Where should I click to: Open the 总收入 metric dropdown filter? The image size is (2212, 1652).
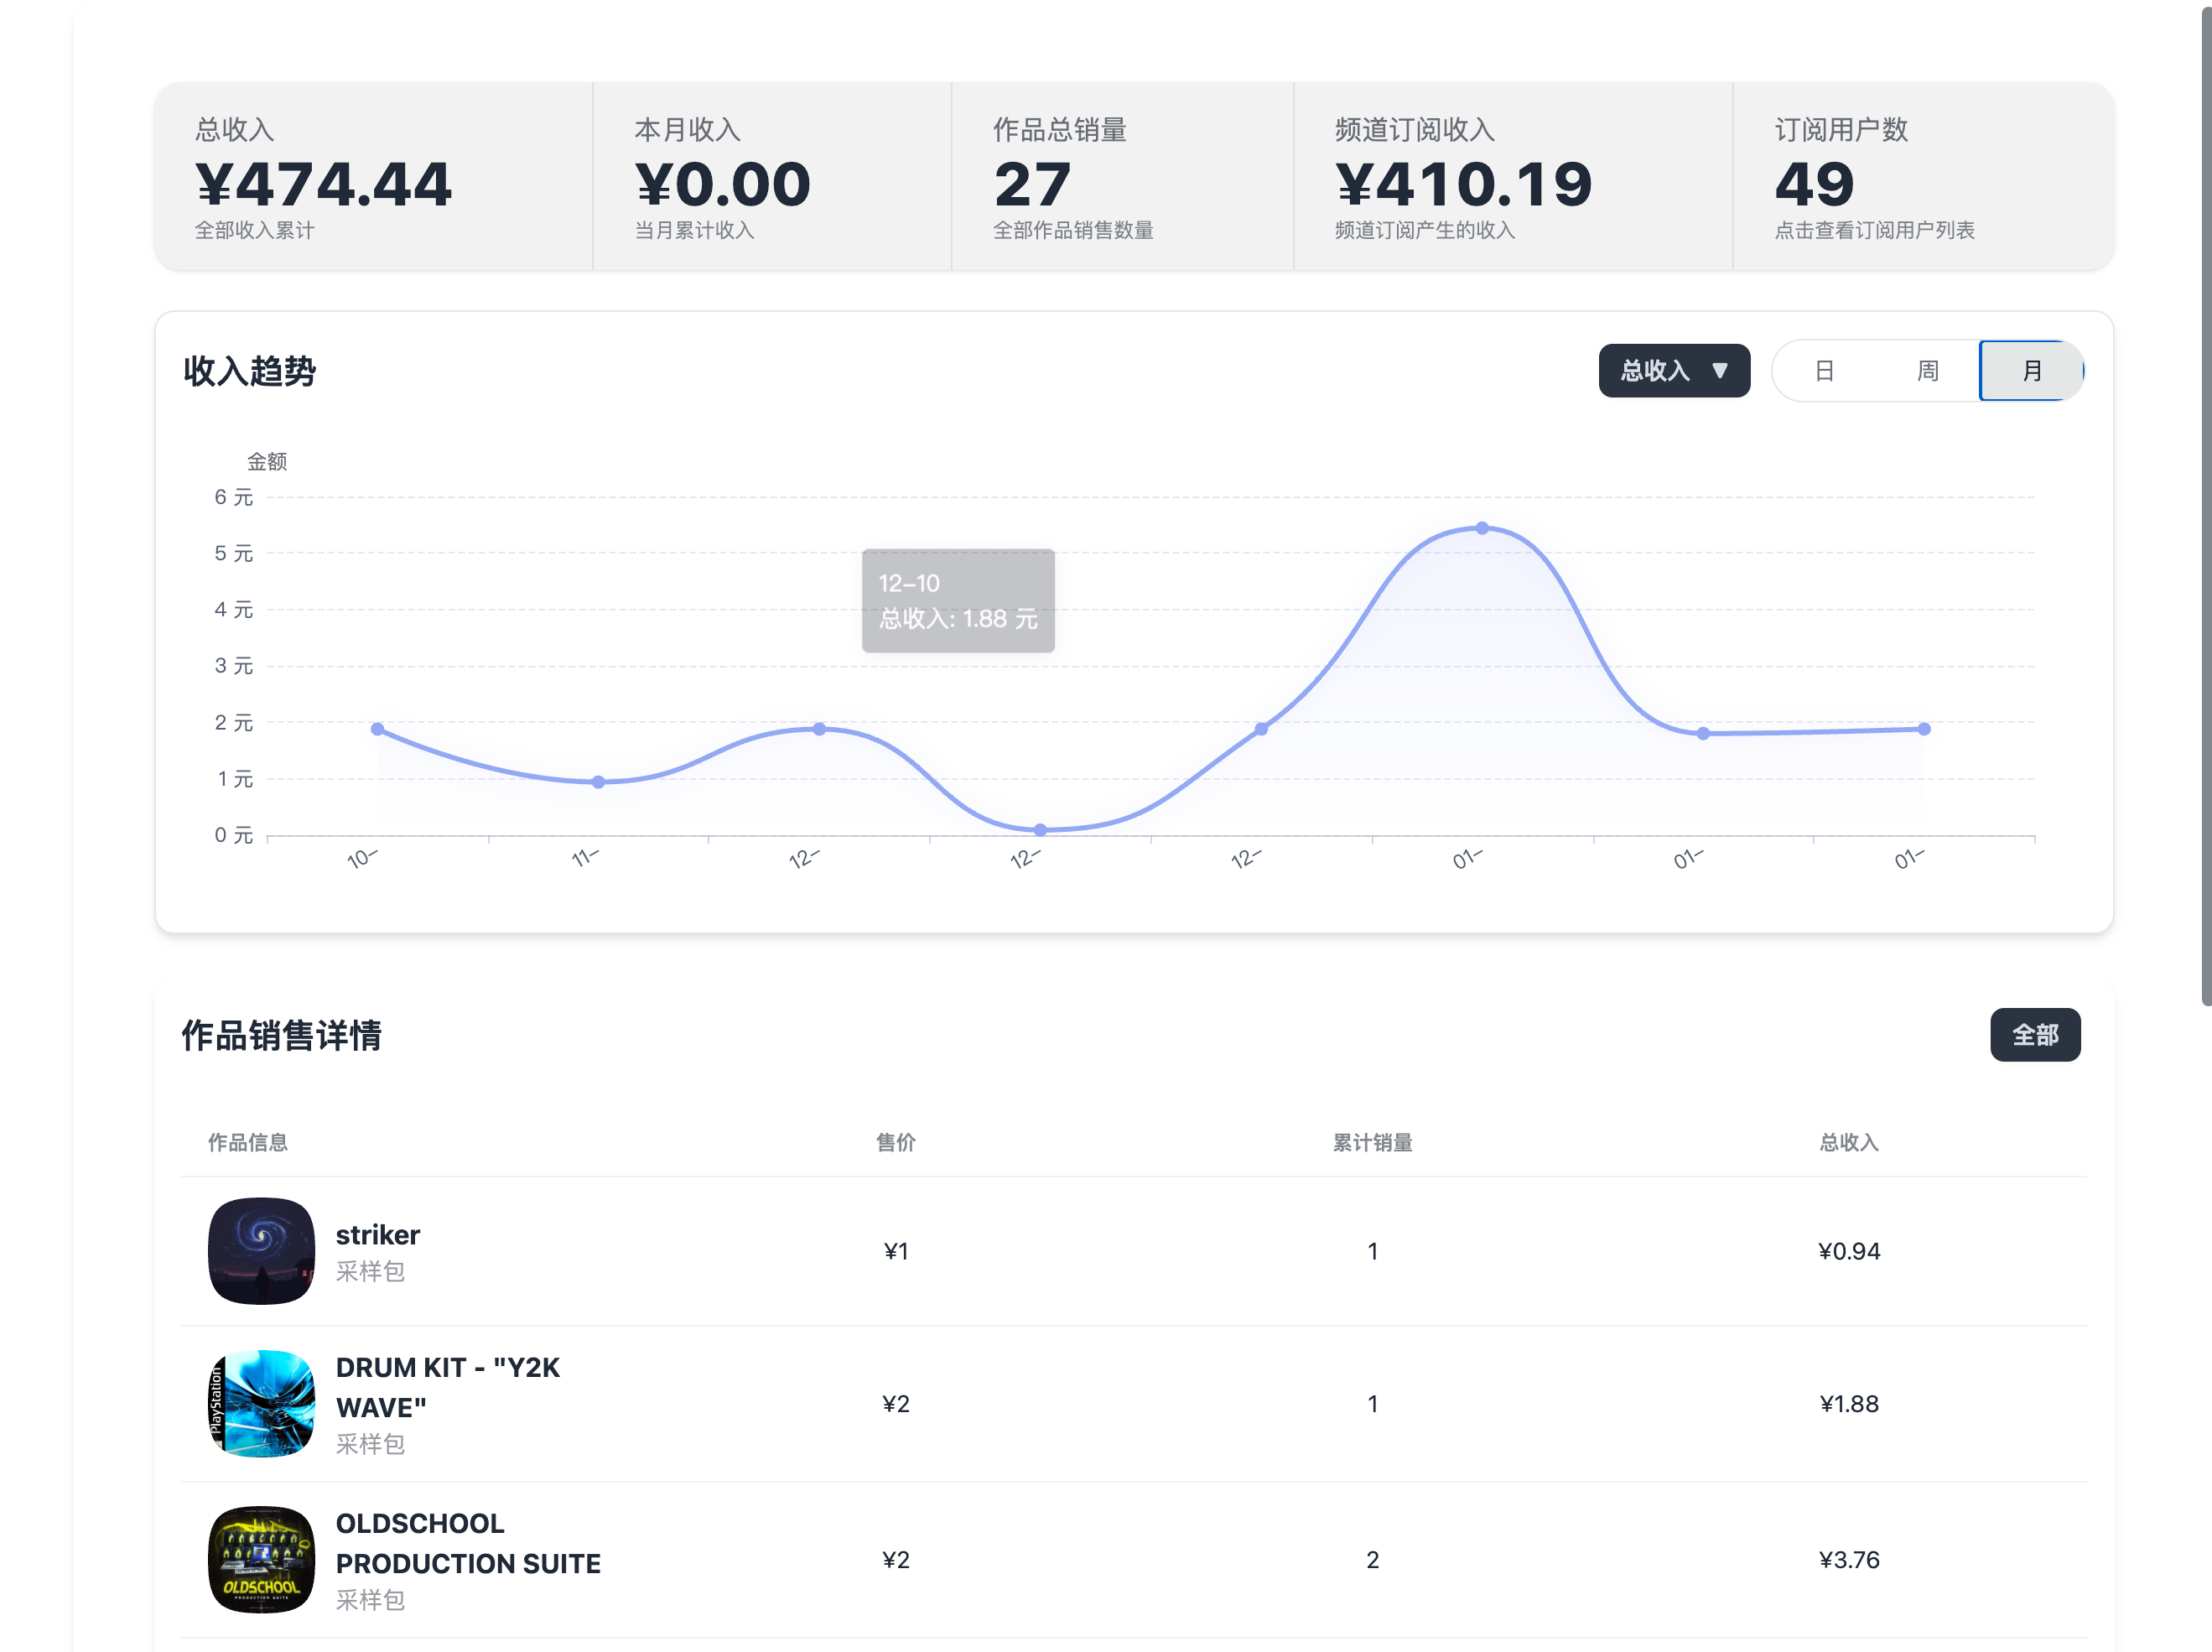point(1674,371)
